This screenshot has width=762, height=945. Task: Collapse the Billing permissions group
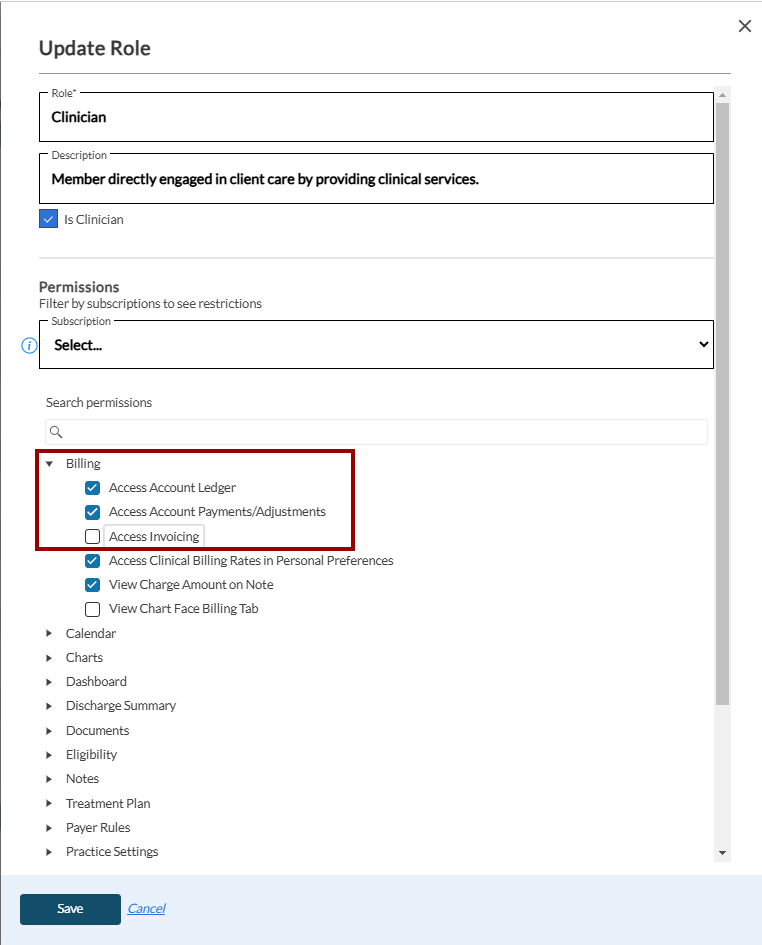(49, 464)
